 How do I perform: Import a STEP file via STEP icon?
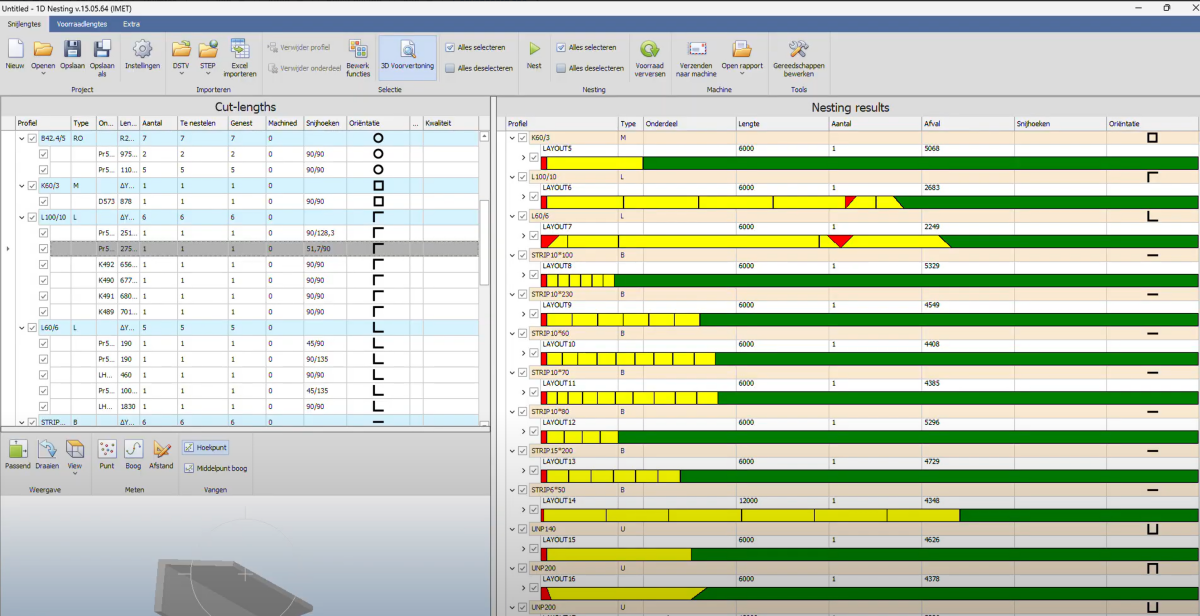coord(208,49)
